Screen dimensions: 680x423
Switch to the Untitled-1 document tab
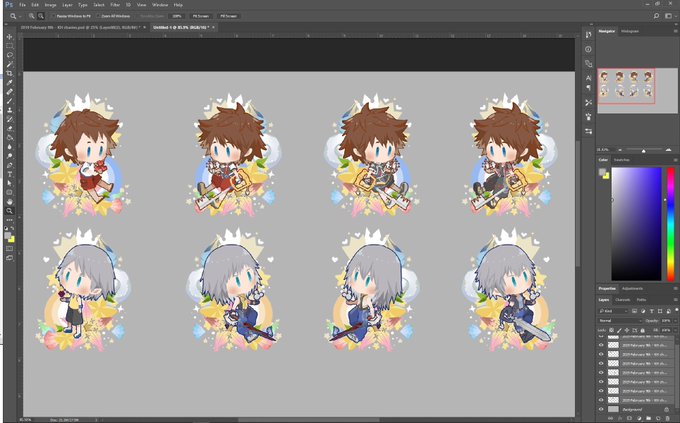tap(181, 27)
